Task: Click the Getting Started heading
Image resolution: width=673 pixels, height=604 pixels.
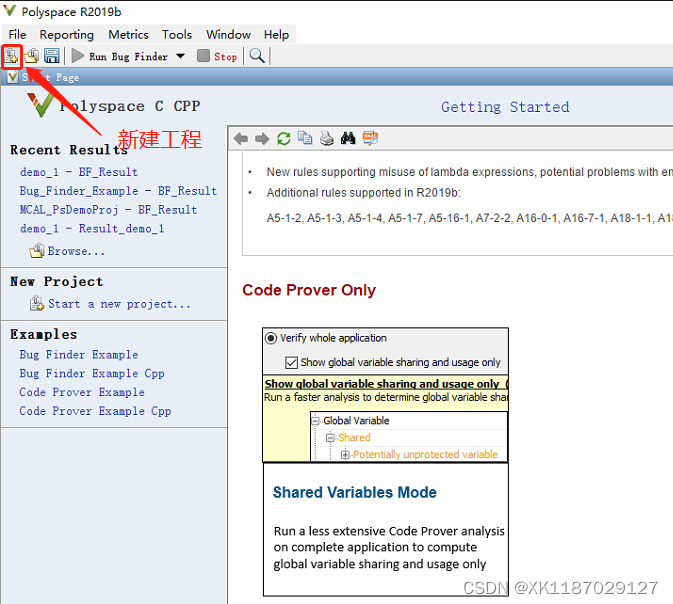Action: 505,107
